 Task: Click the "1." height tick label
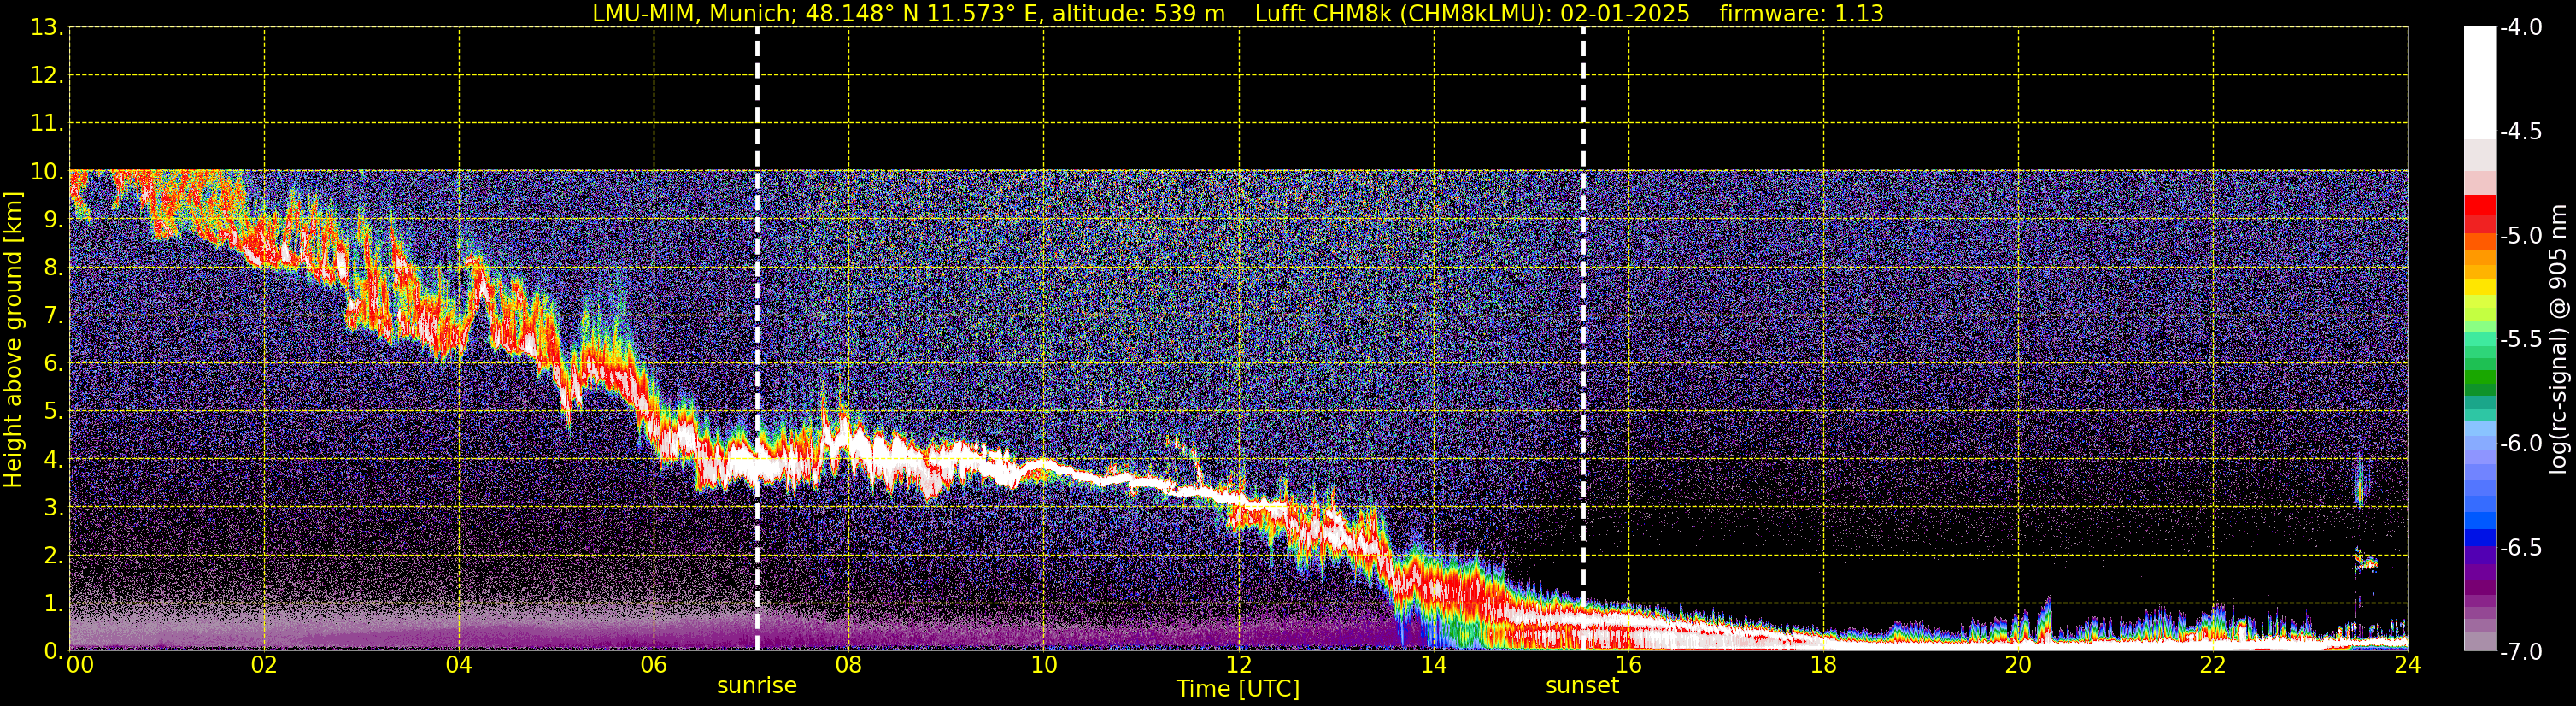point(54,604)
